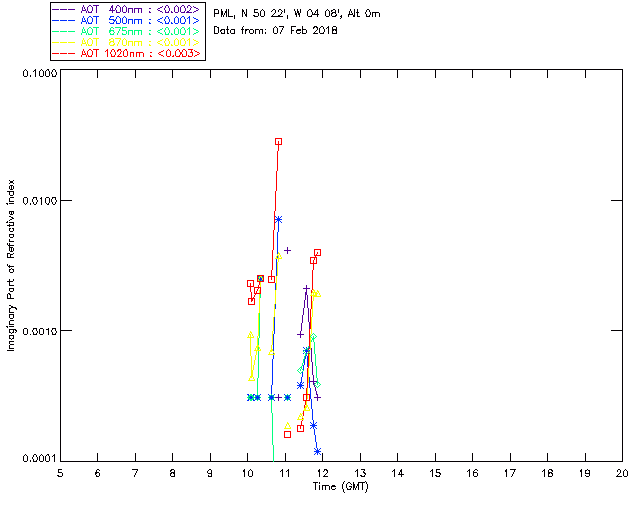Screen dimensions: 640x512
Task: Click the x-axis tick label 7
Action: tap(135, 473)
